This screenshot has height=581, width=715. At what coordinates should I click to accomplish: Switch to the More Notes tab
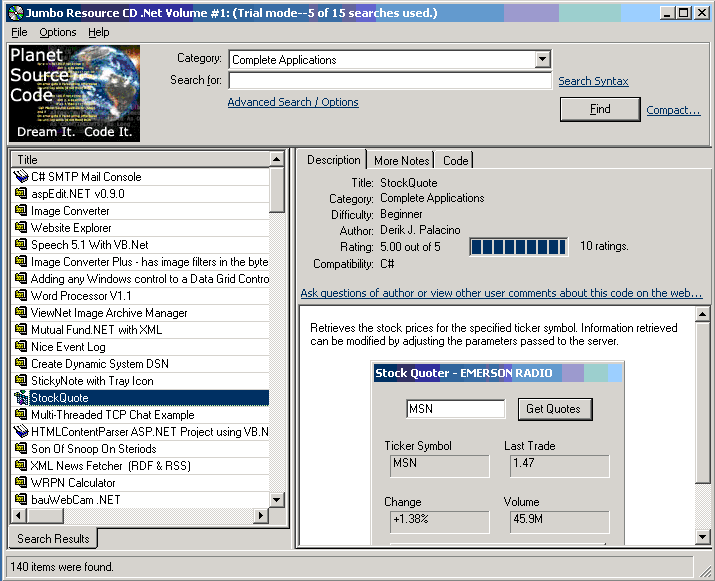click(x=401, y=161)
